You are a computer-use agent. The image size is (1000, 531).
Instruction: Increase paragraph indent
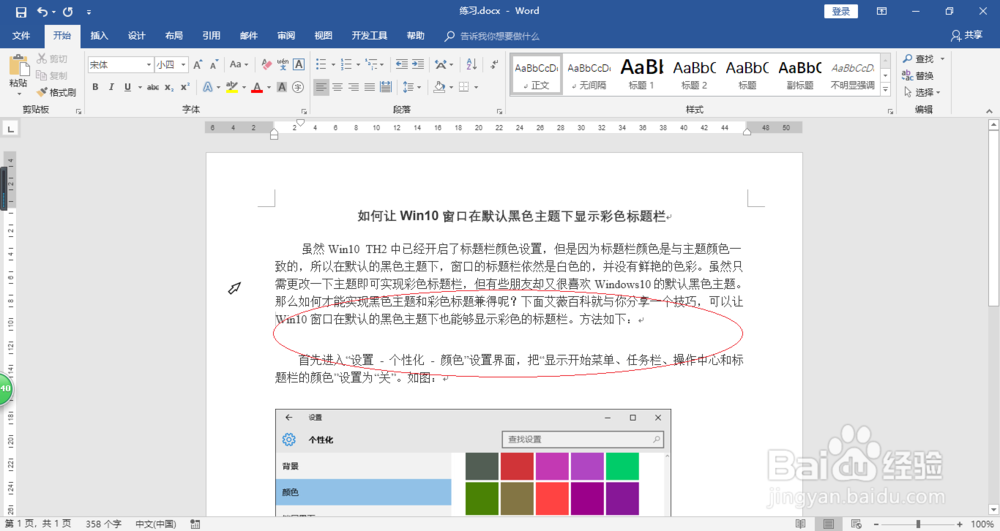(418, 64)
